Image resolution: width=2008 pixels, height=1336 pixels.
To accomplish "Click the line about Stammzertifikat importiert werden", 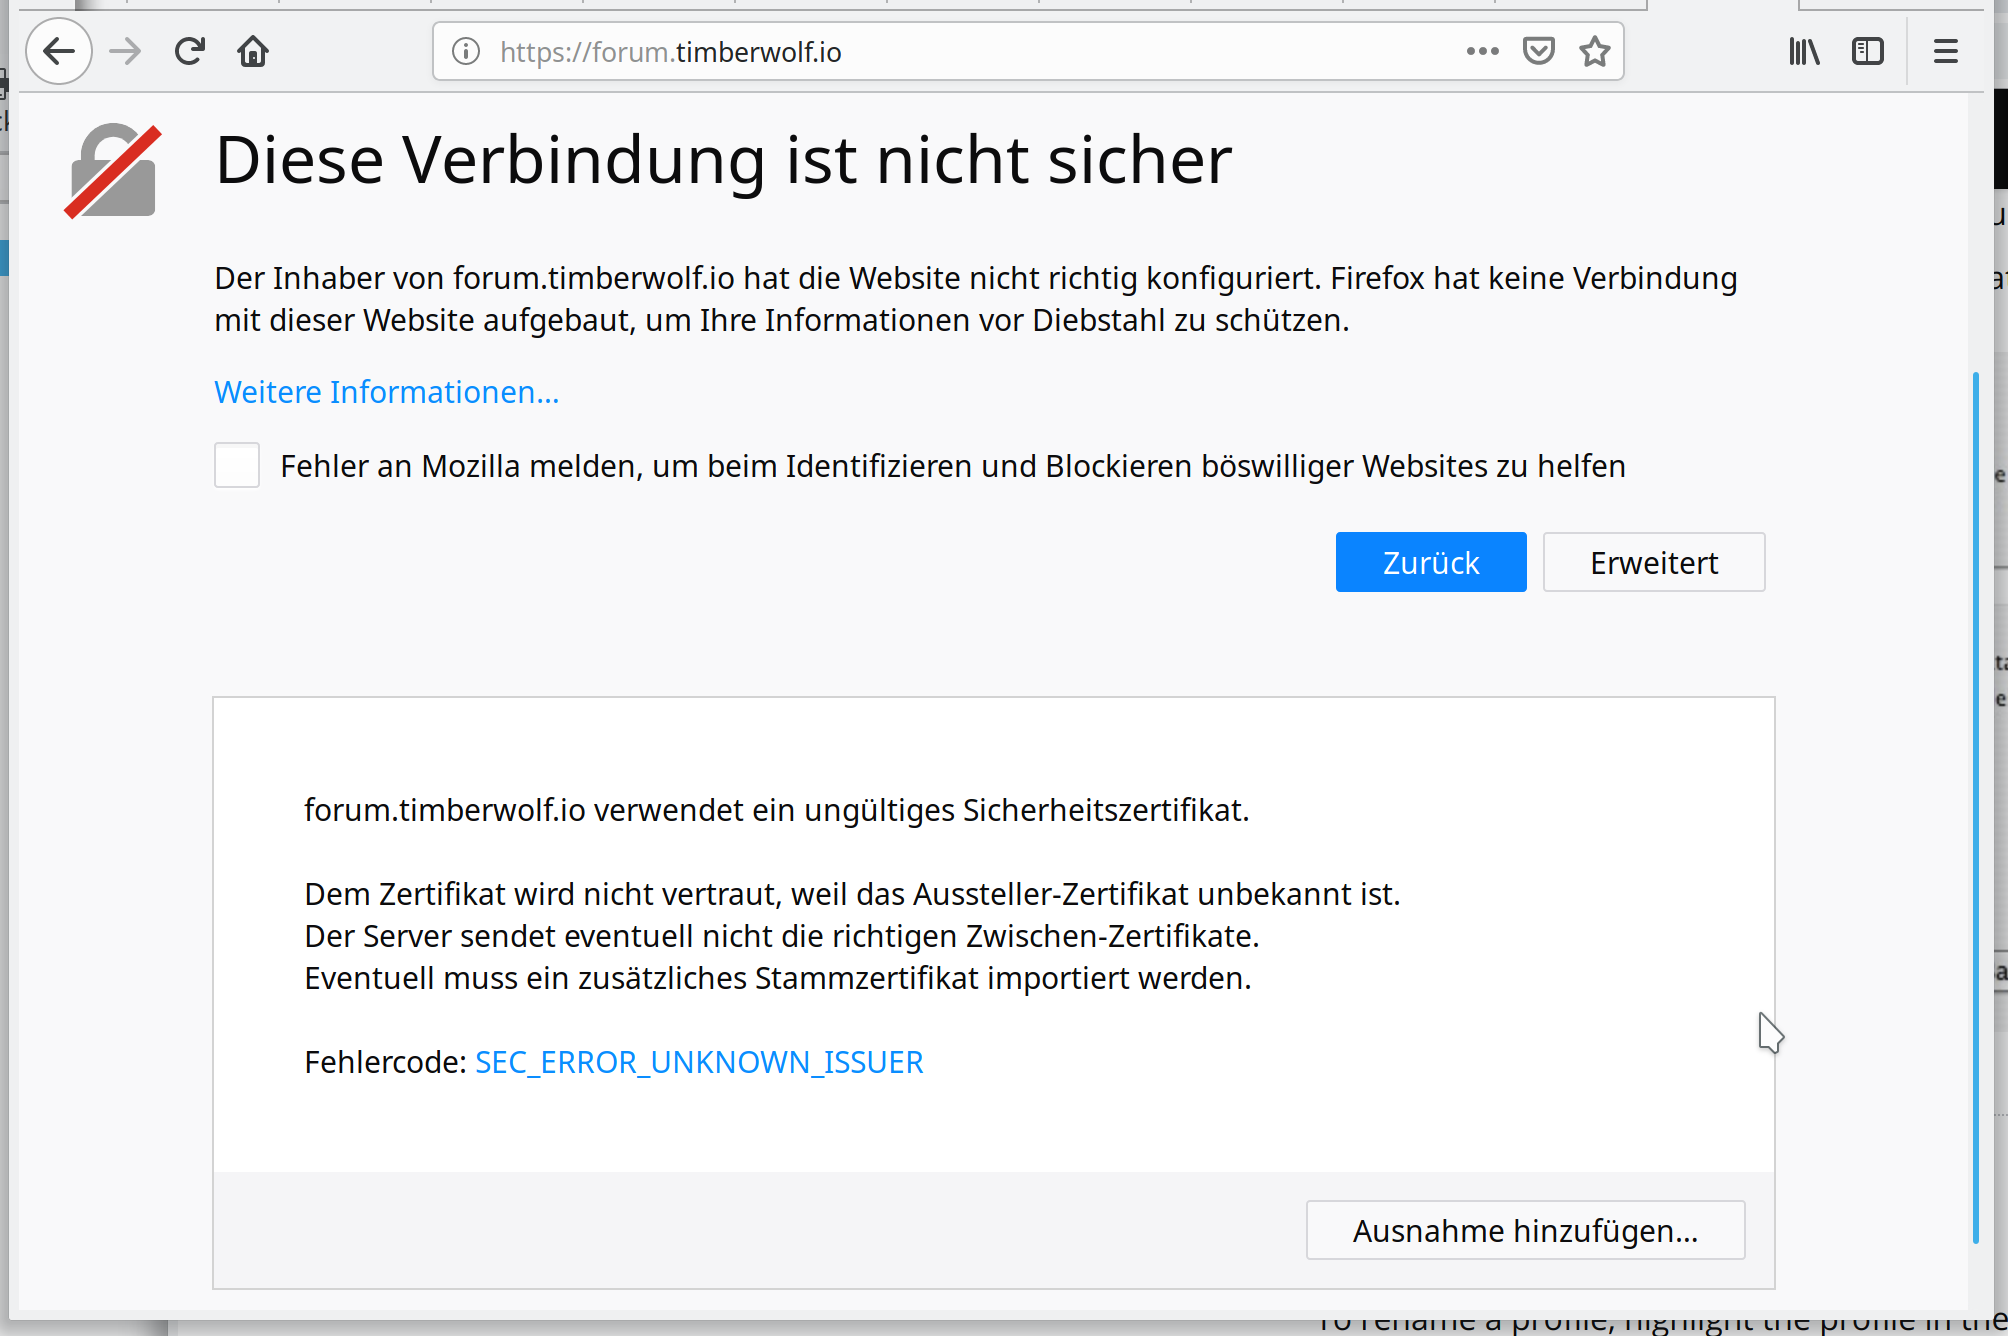I will [778, 978].
